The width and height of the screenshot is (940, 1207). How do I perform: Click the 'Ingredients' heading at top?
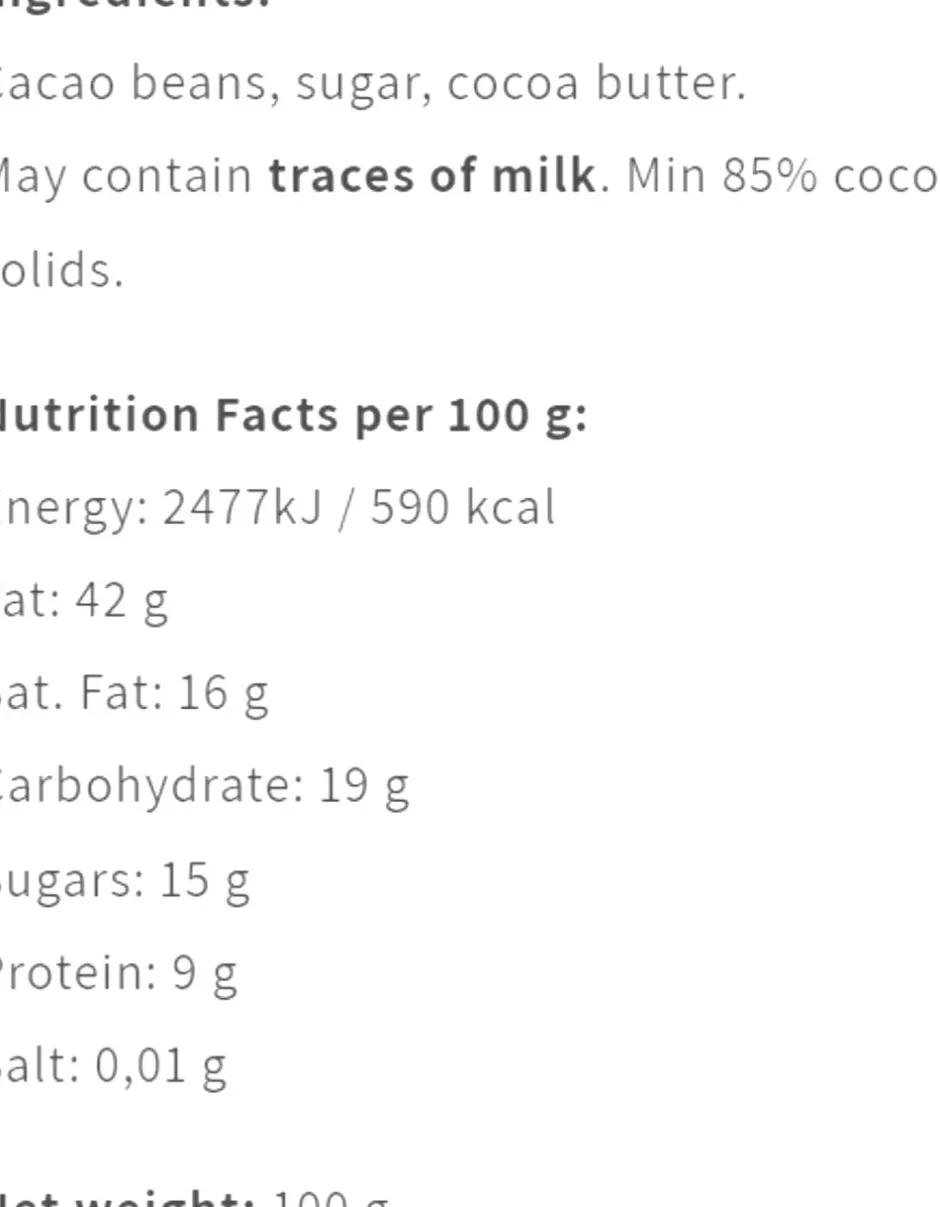click(134, 4)
